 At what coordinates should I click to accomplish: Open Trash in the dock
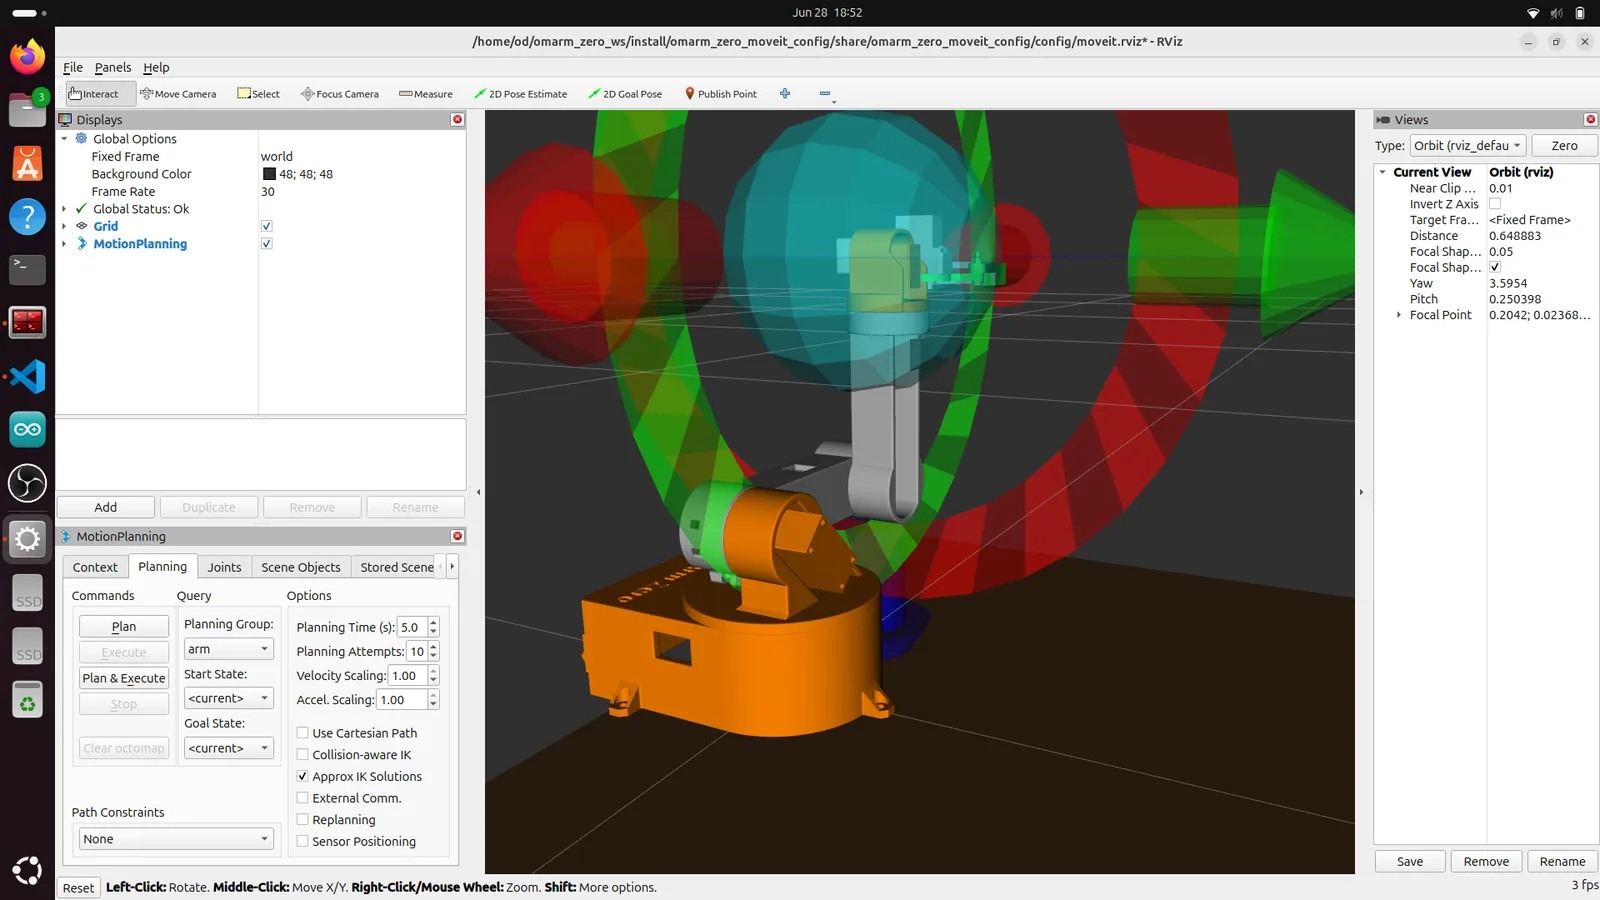27,700
